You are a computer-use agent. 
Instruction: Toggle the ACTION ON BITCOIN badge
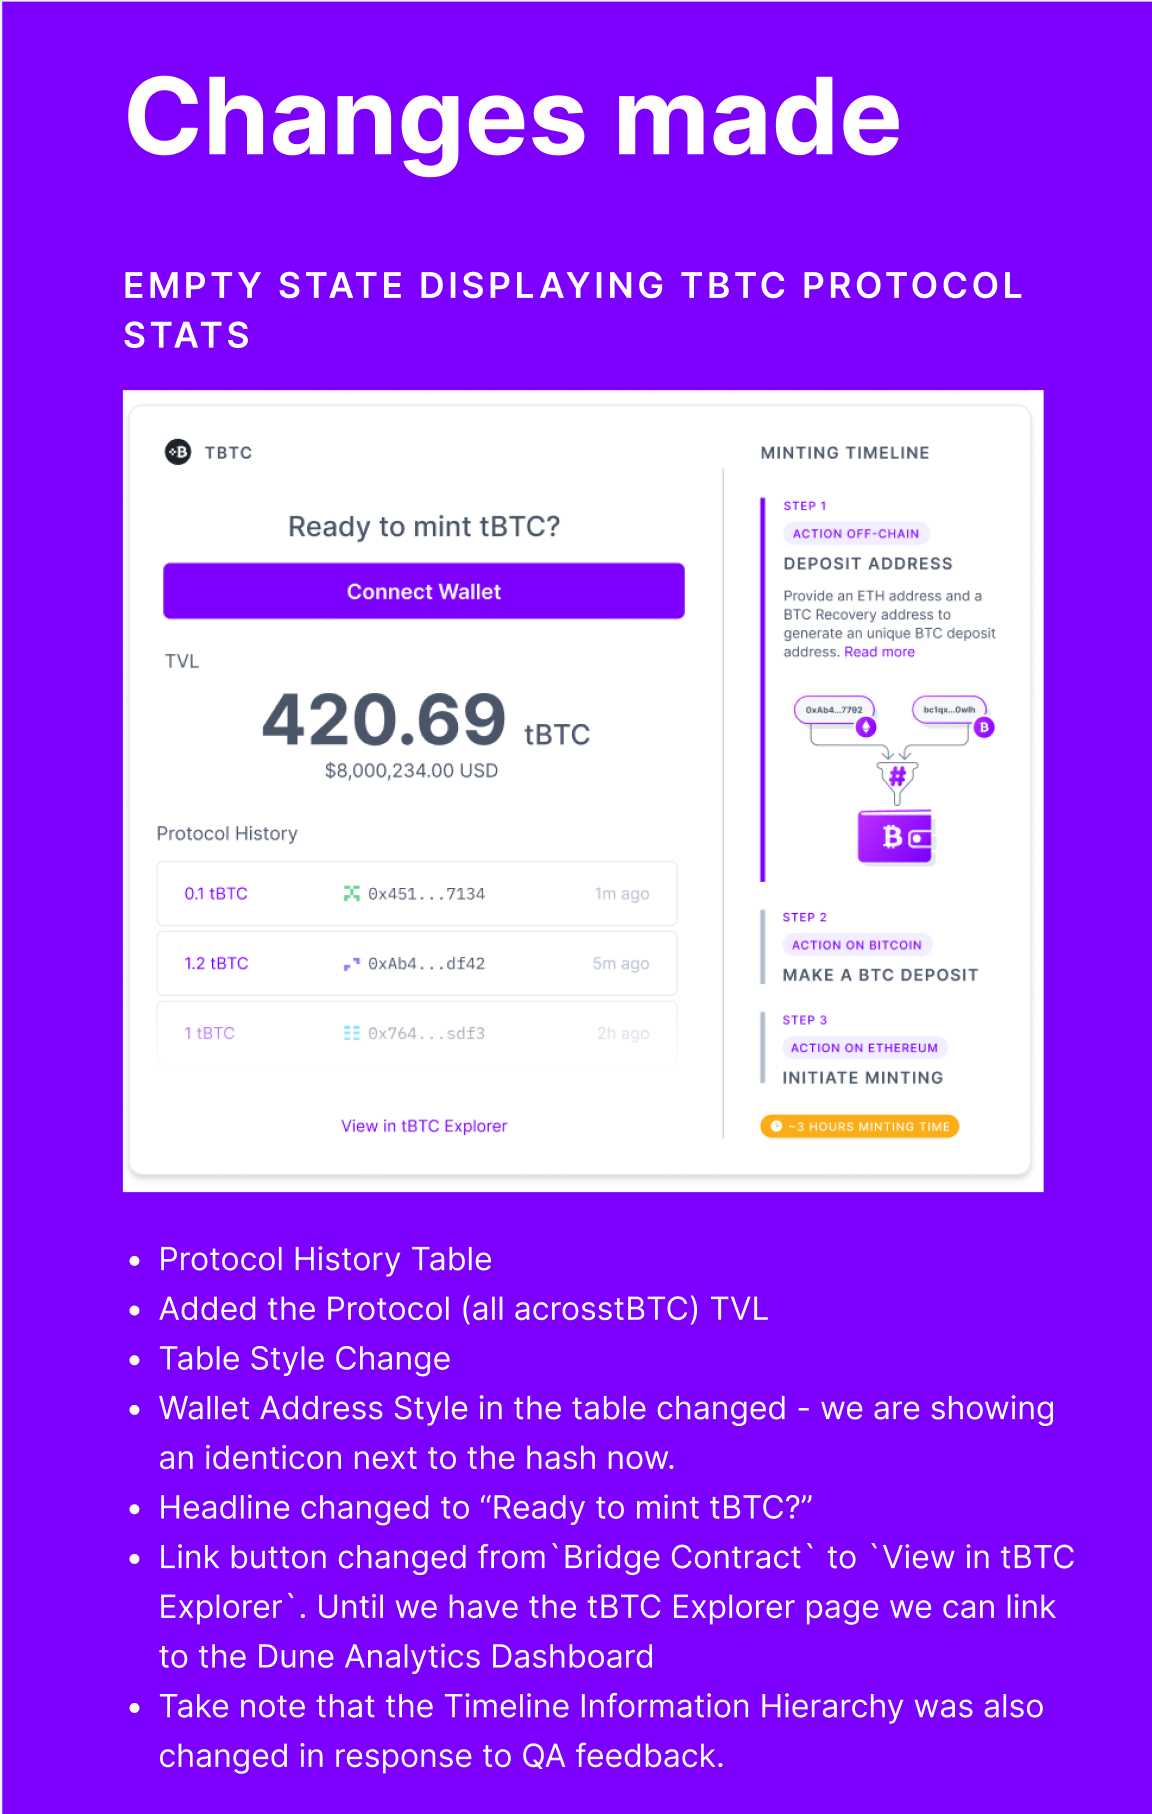coord(856,944)
